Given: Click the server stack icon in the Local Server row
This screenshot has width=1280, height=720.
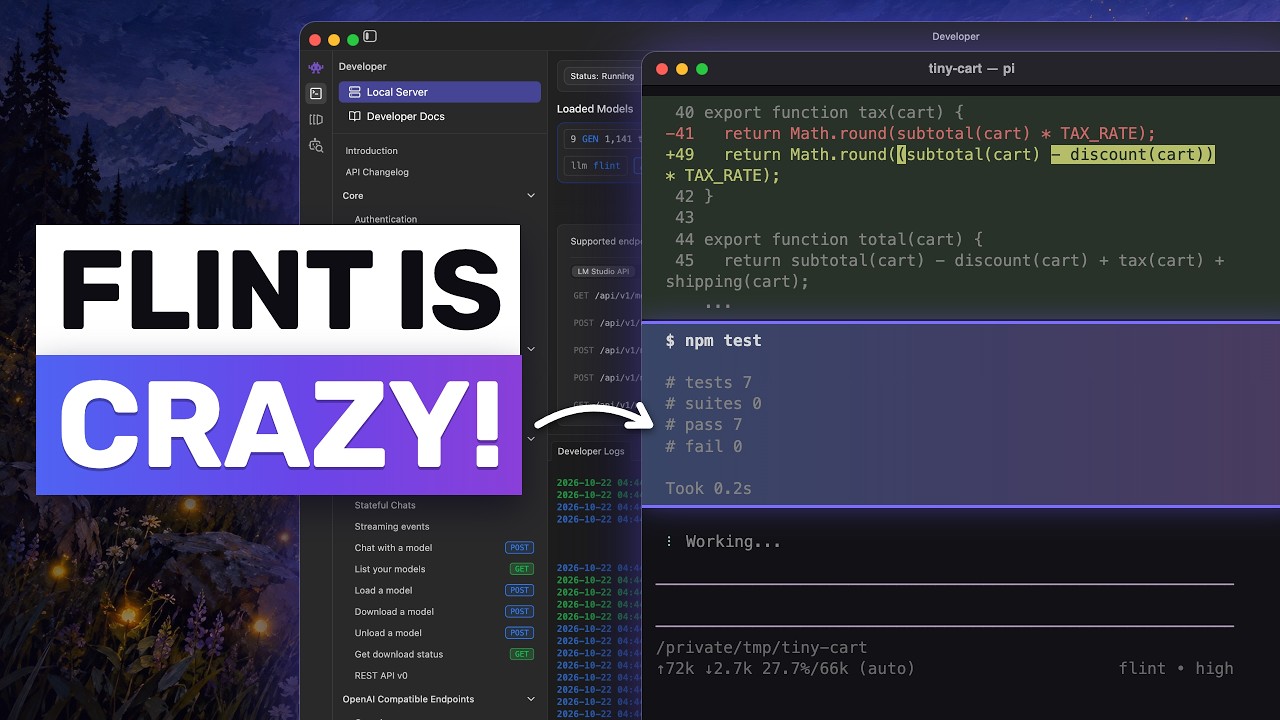Looking at the screenshot, I should pos(354,92).
